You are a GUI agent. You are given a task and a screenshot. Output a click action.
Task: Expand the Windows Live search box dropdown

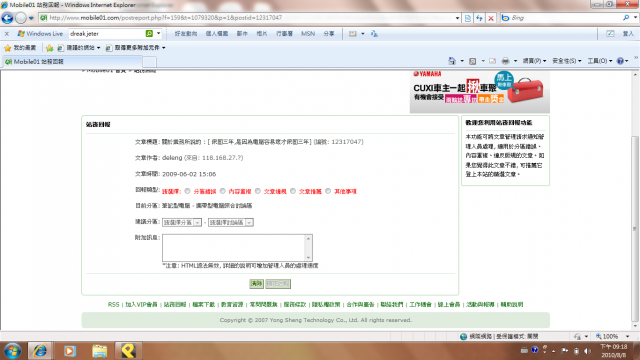point(158,33)
